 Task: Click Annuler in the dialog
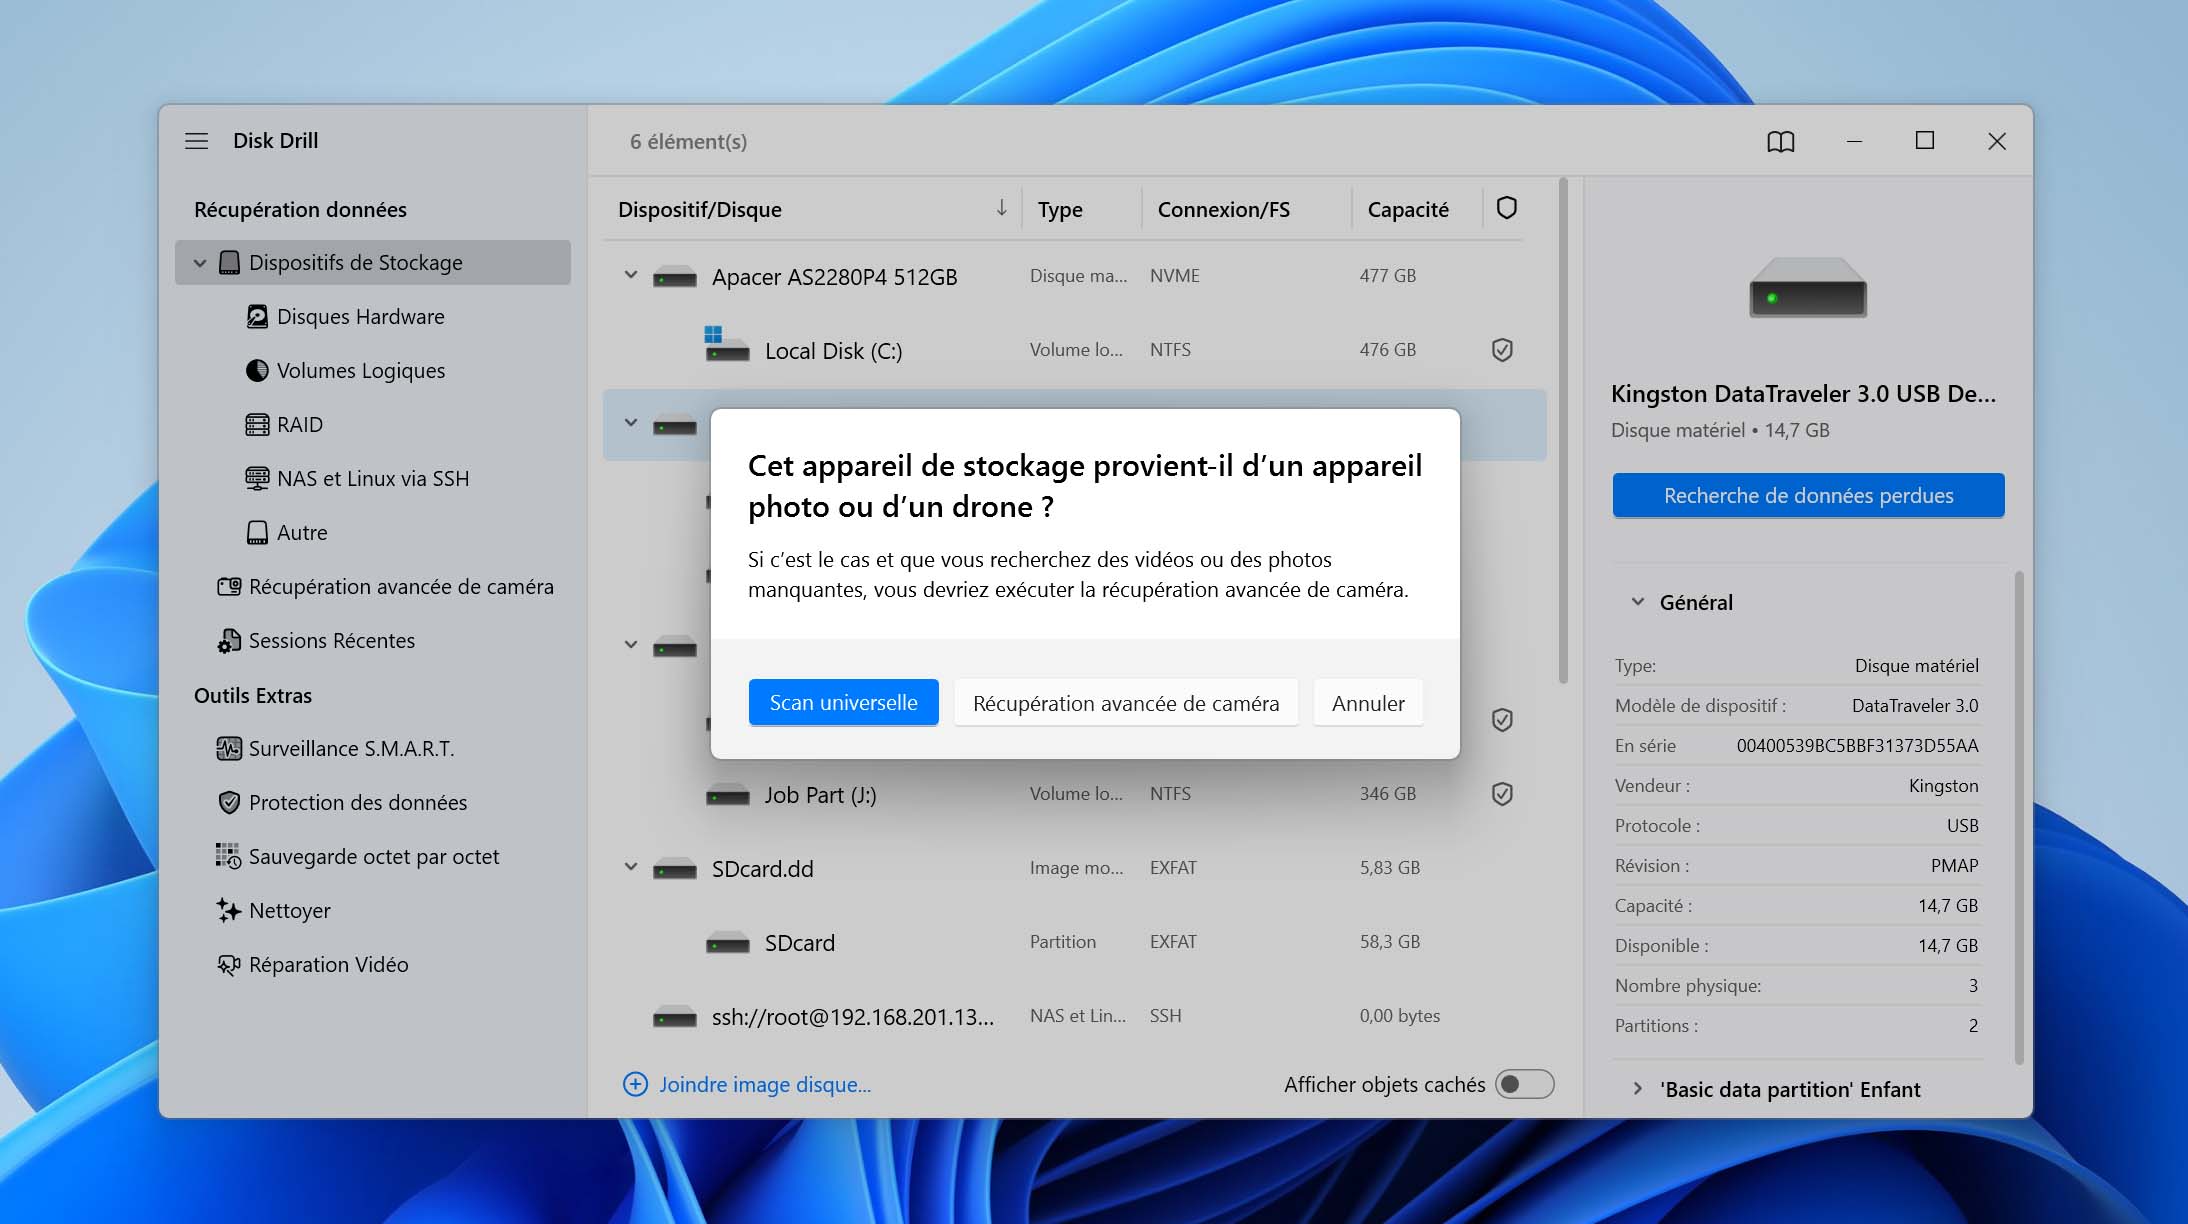pyautogui.click(x=1368, y=703)
